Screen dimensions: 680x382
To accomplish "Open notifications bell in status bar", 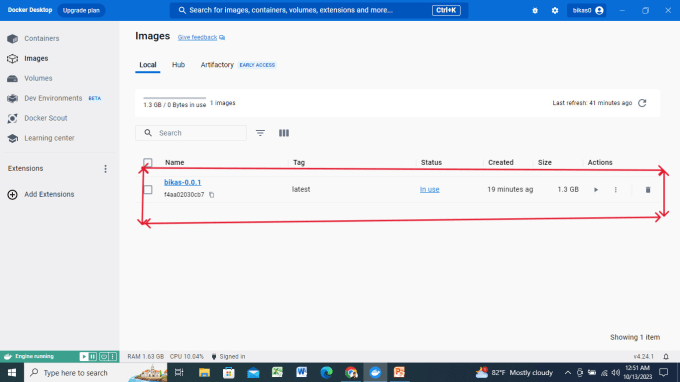I will 666,357.
